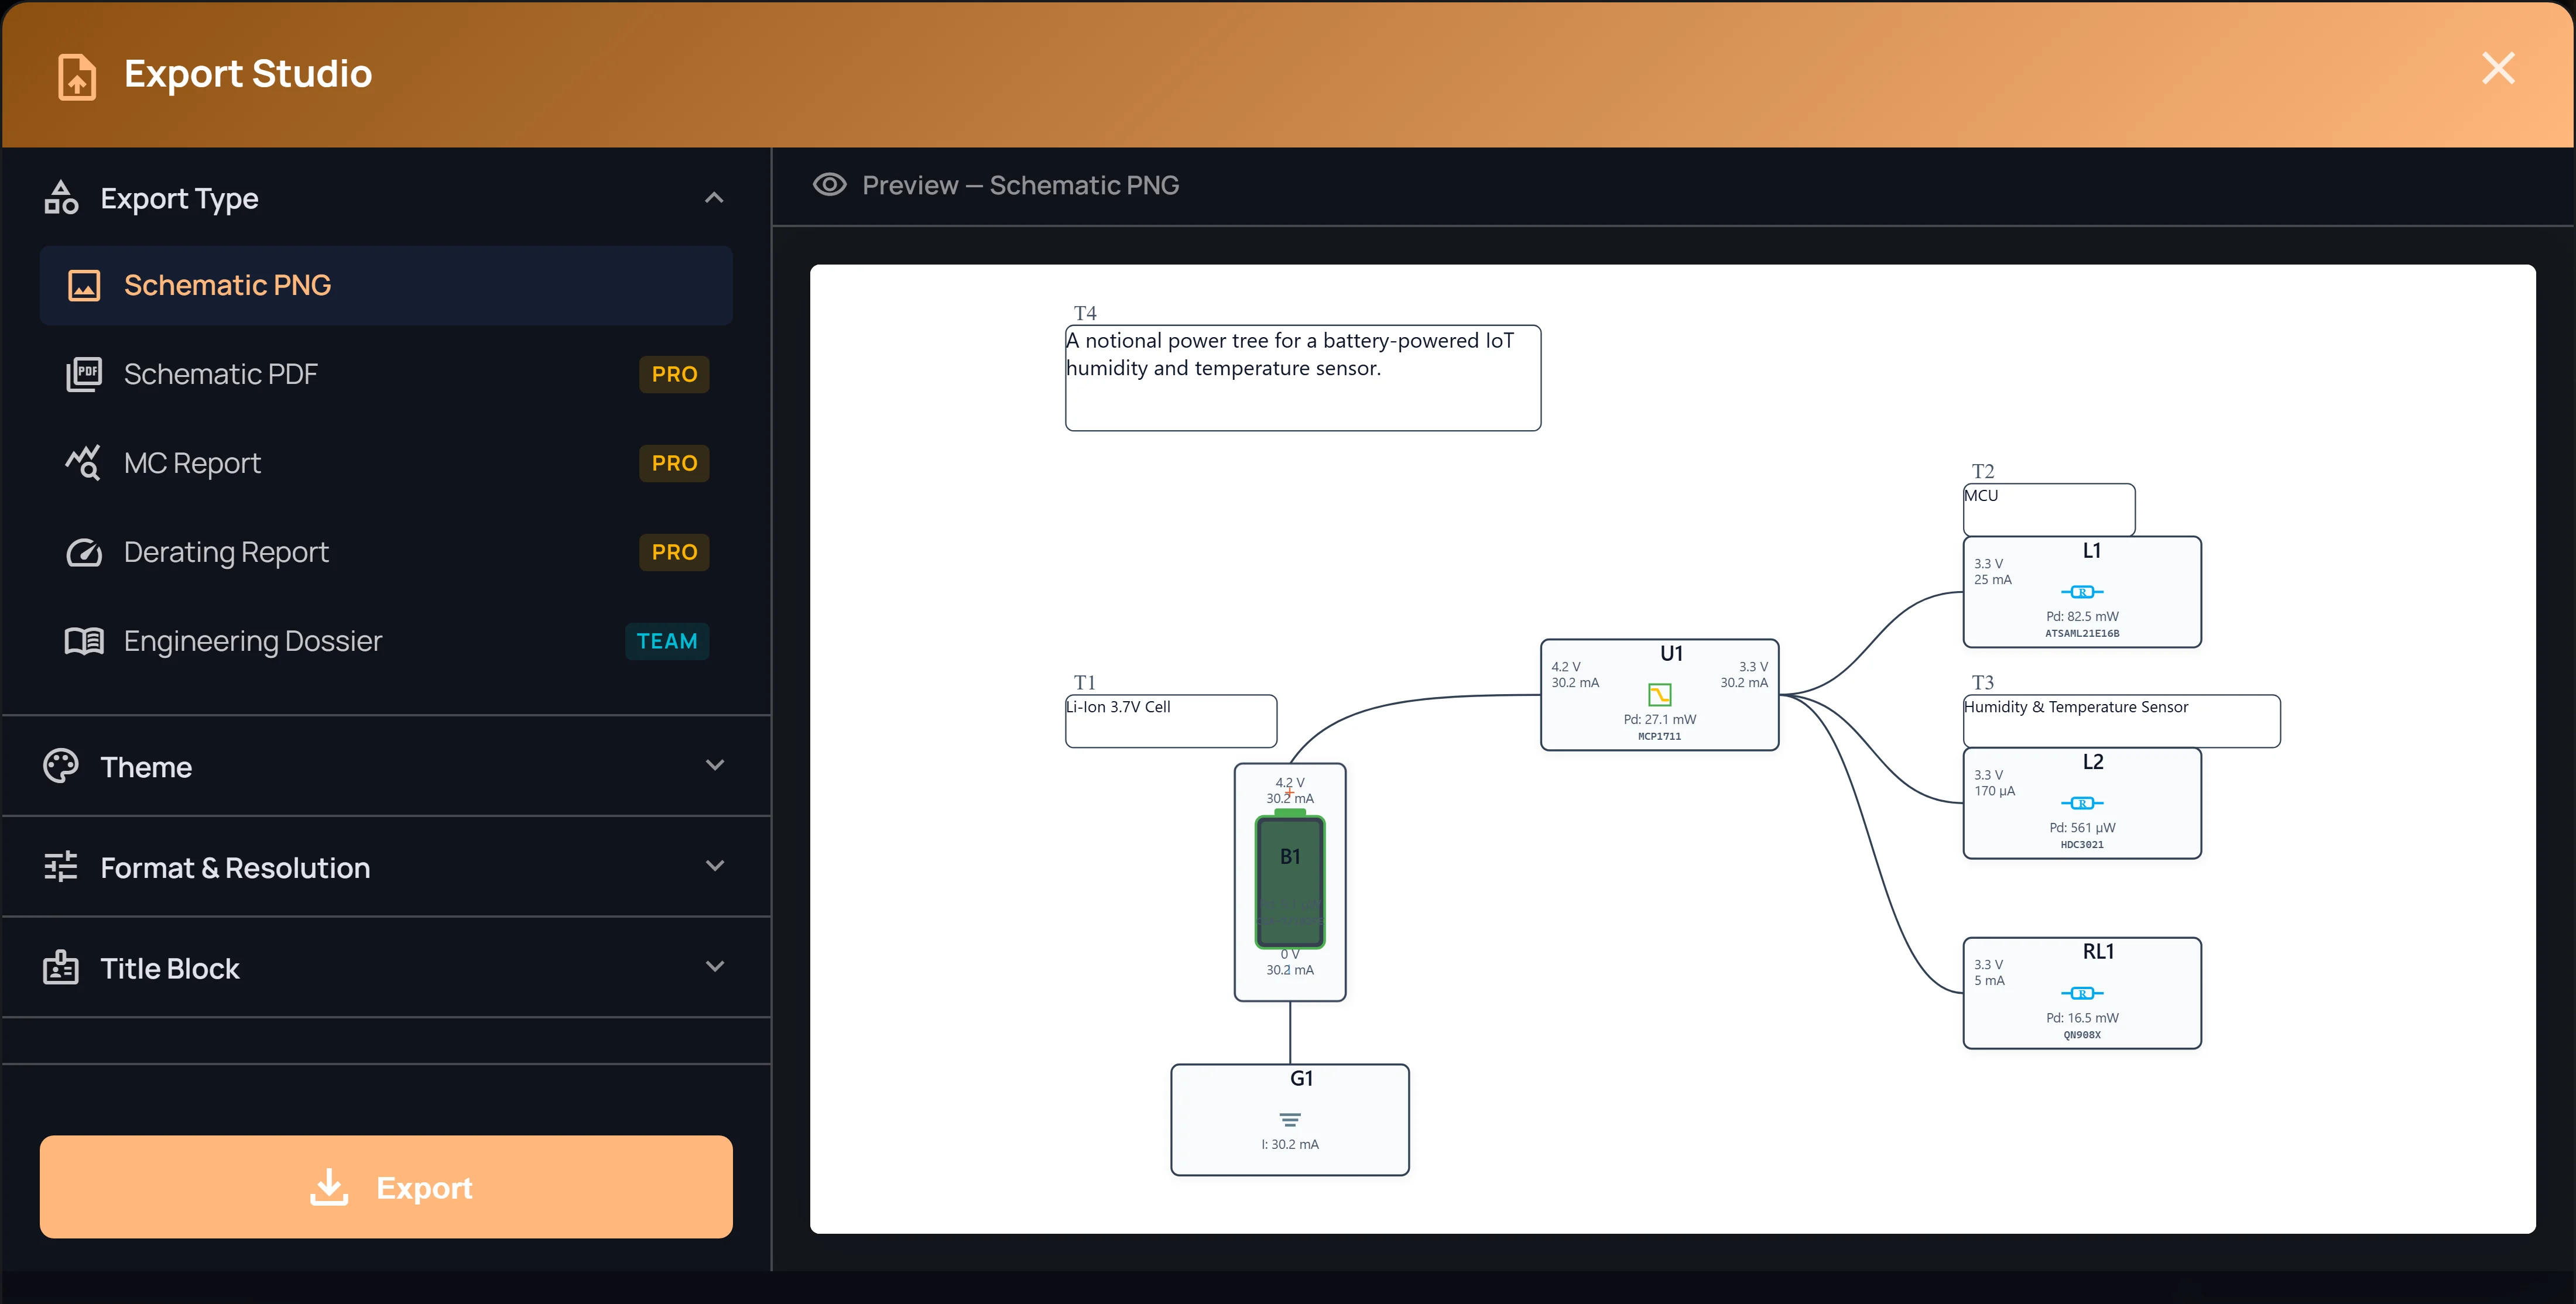
Task: Click the Preview eye icon
Action: tap(829, 185)
